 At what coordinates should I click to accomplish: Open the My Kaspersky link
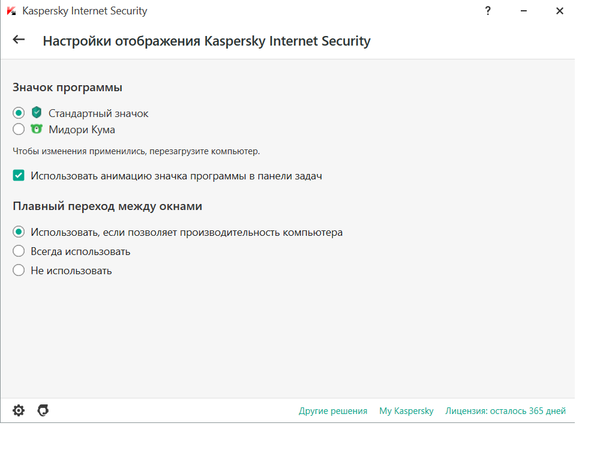(406, 411)
